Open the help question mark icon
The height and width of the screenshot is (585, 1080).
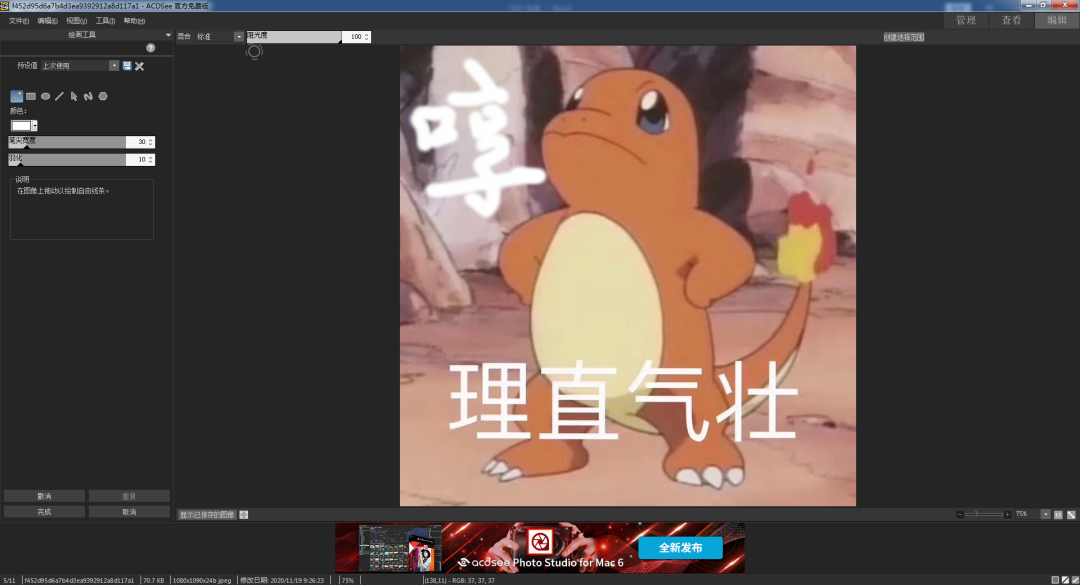pos(150,48)
